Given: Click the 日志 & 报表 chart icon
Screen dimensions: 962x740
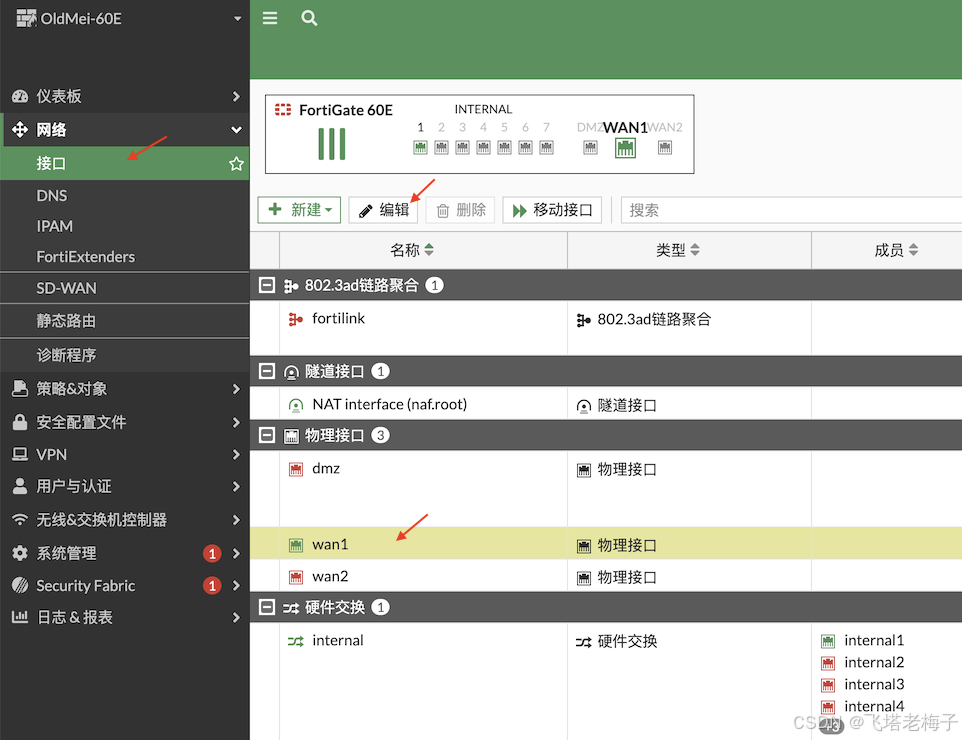Looking at the screenshot, I should coord(20,617).
